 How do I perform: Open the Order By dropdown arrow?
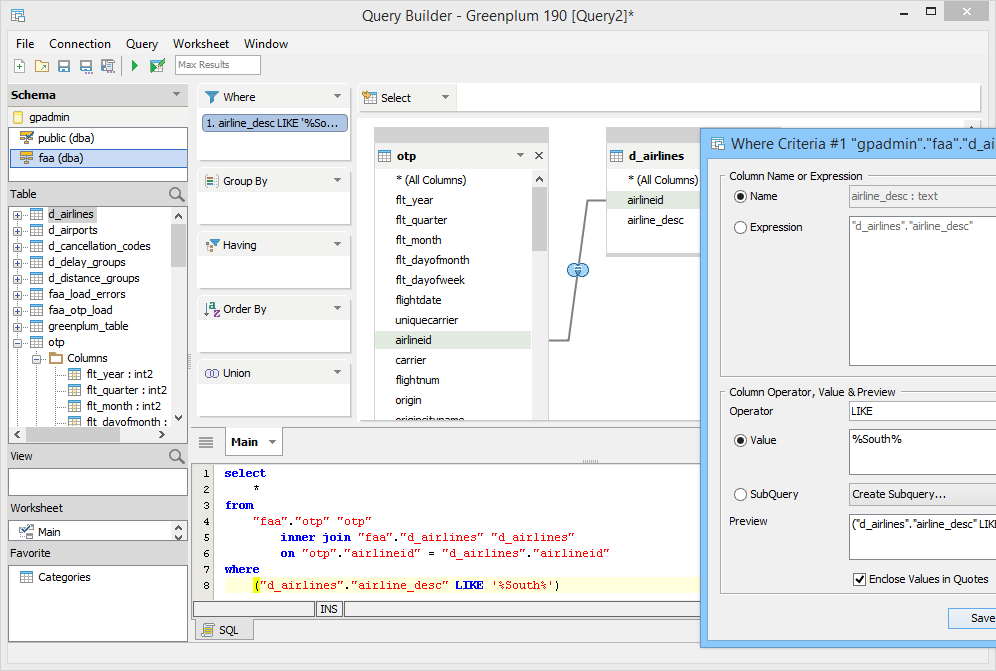coord(337,308)
